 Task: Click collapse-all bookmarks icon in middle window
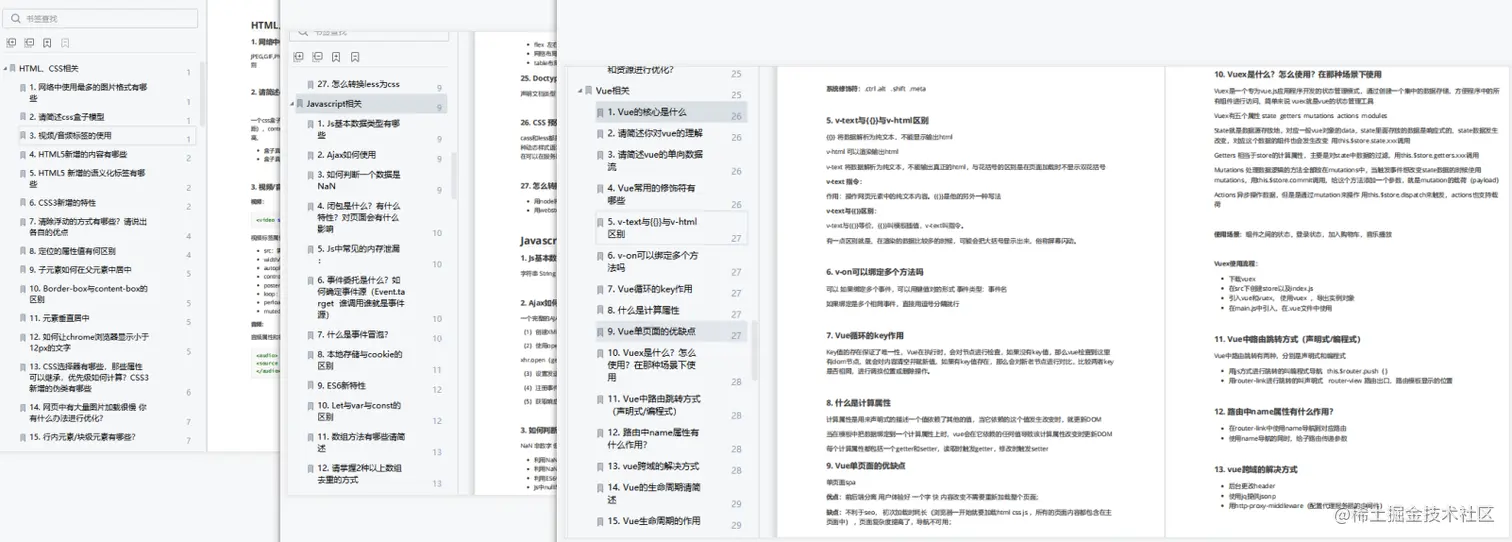[x=318, y=57]
